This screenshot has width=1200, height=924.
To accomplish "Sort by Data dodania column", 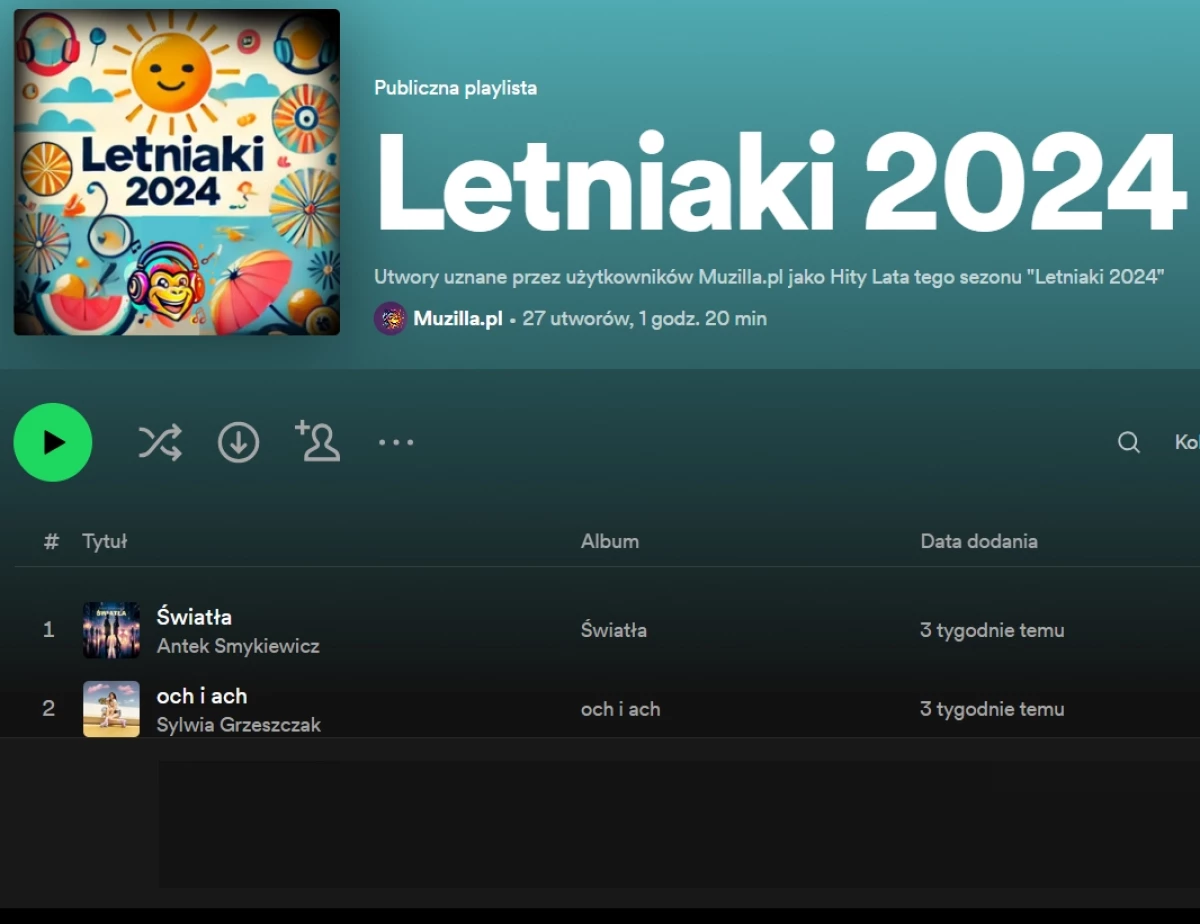I will coord(978,541).
